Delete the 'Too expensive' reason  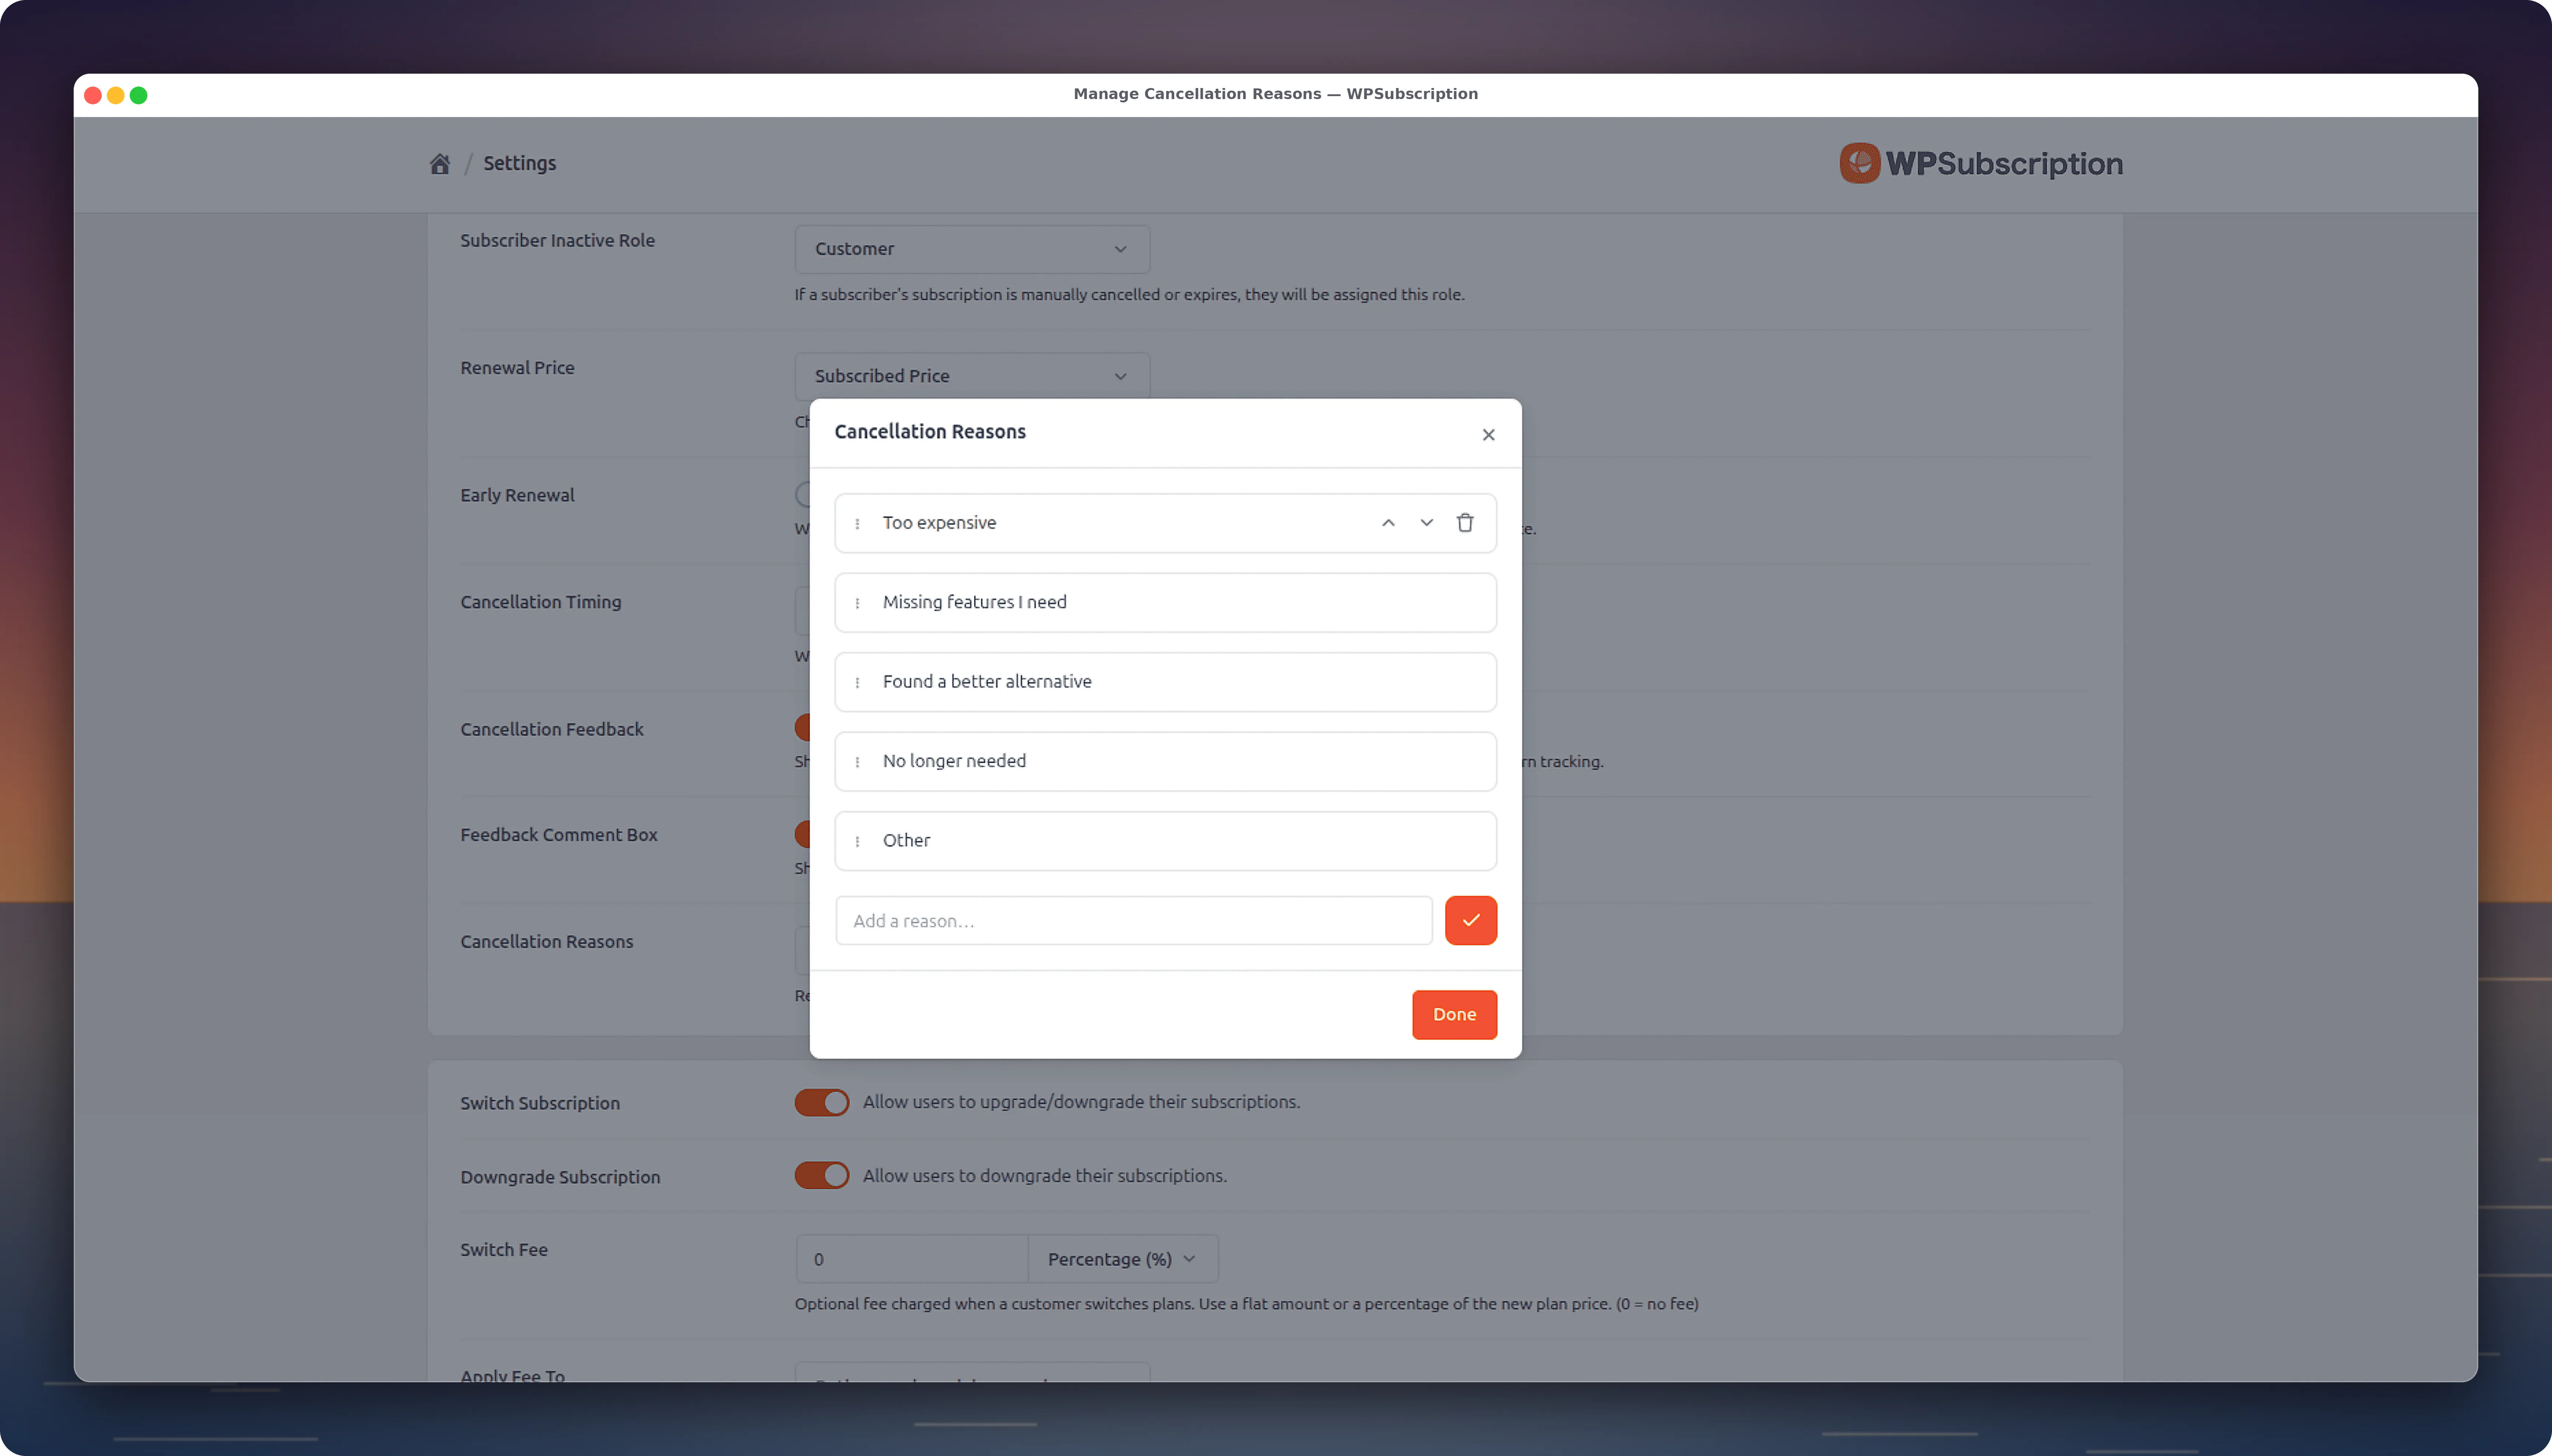(1465, 523)
